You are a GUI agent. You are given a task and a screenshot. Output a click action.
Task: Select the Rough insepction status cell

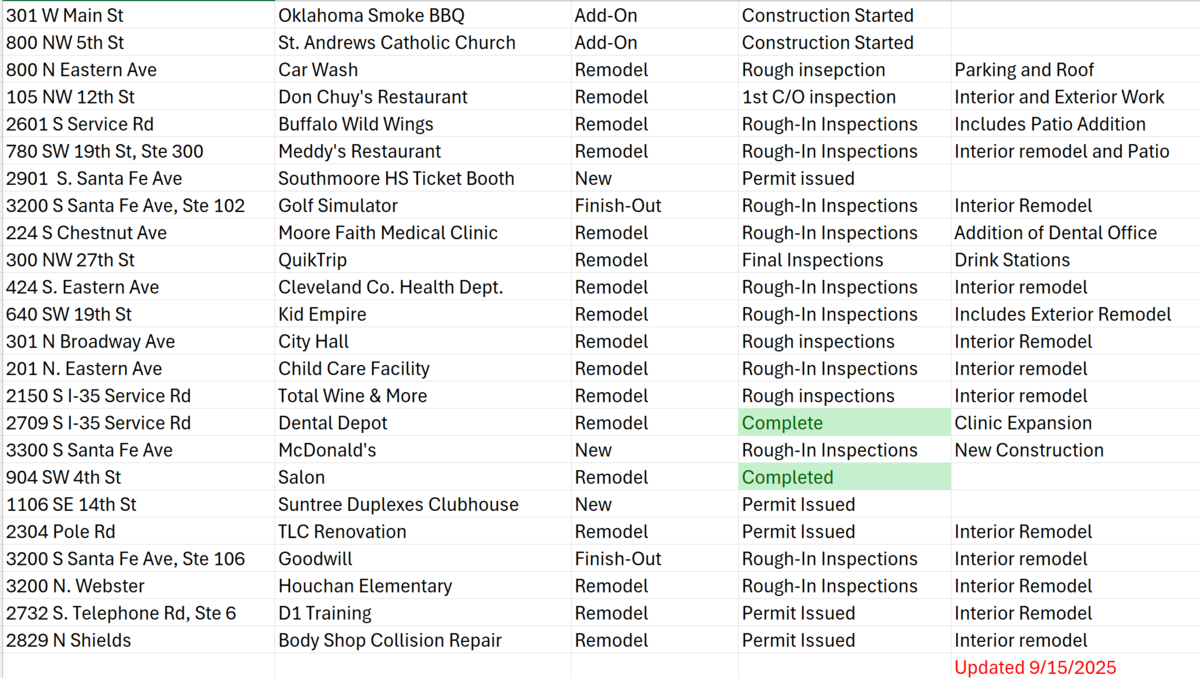[x=845, y=70]
